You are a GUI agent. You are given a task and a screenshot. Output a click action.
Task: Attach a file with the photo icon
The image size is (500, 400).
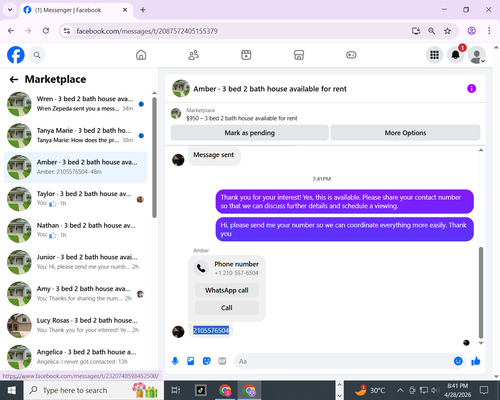pyautogui.click(x=191, y=361)
